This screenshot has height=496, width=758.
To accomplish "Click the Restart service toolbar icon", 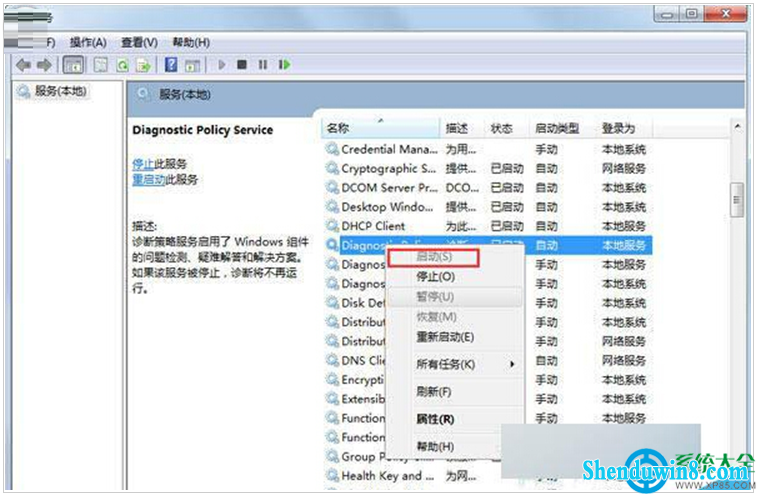I will (x=284, y=64).
